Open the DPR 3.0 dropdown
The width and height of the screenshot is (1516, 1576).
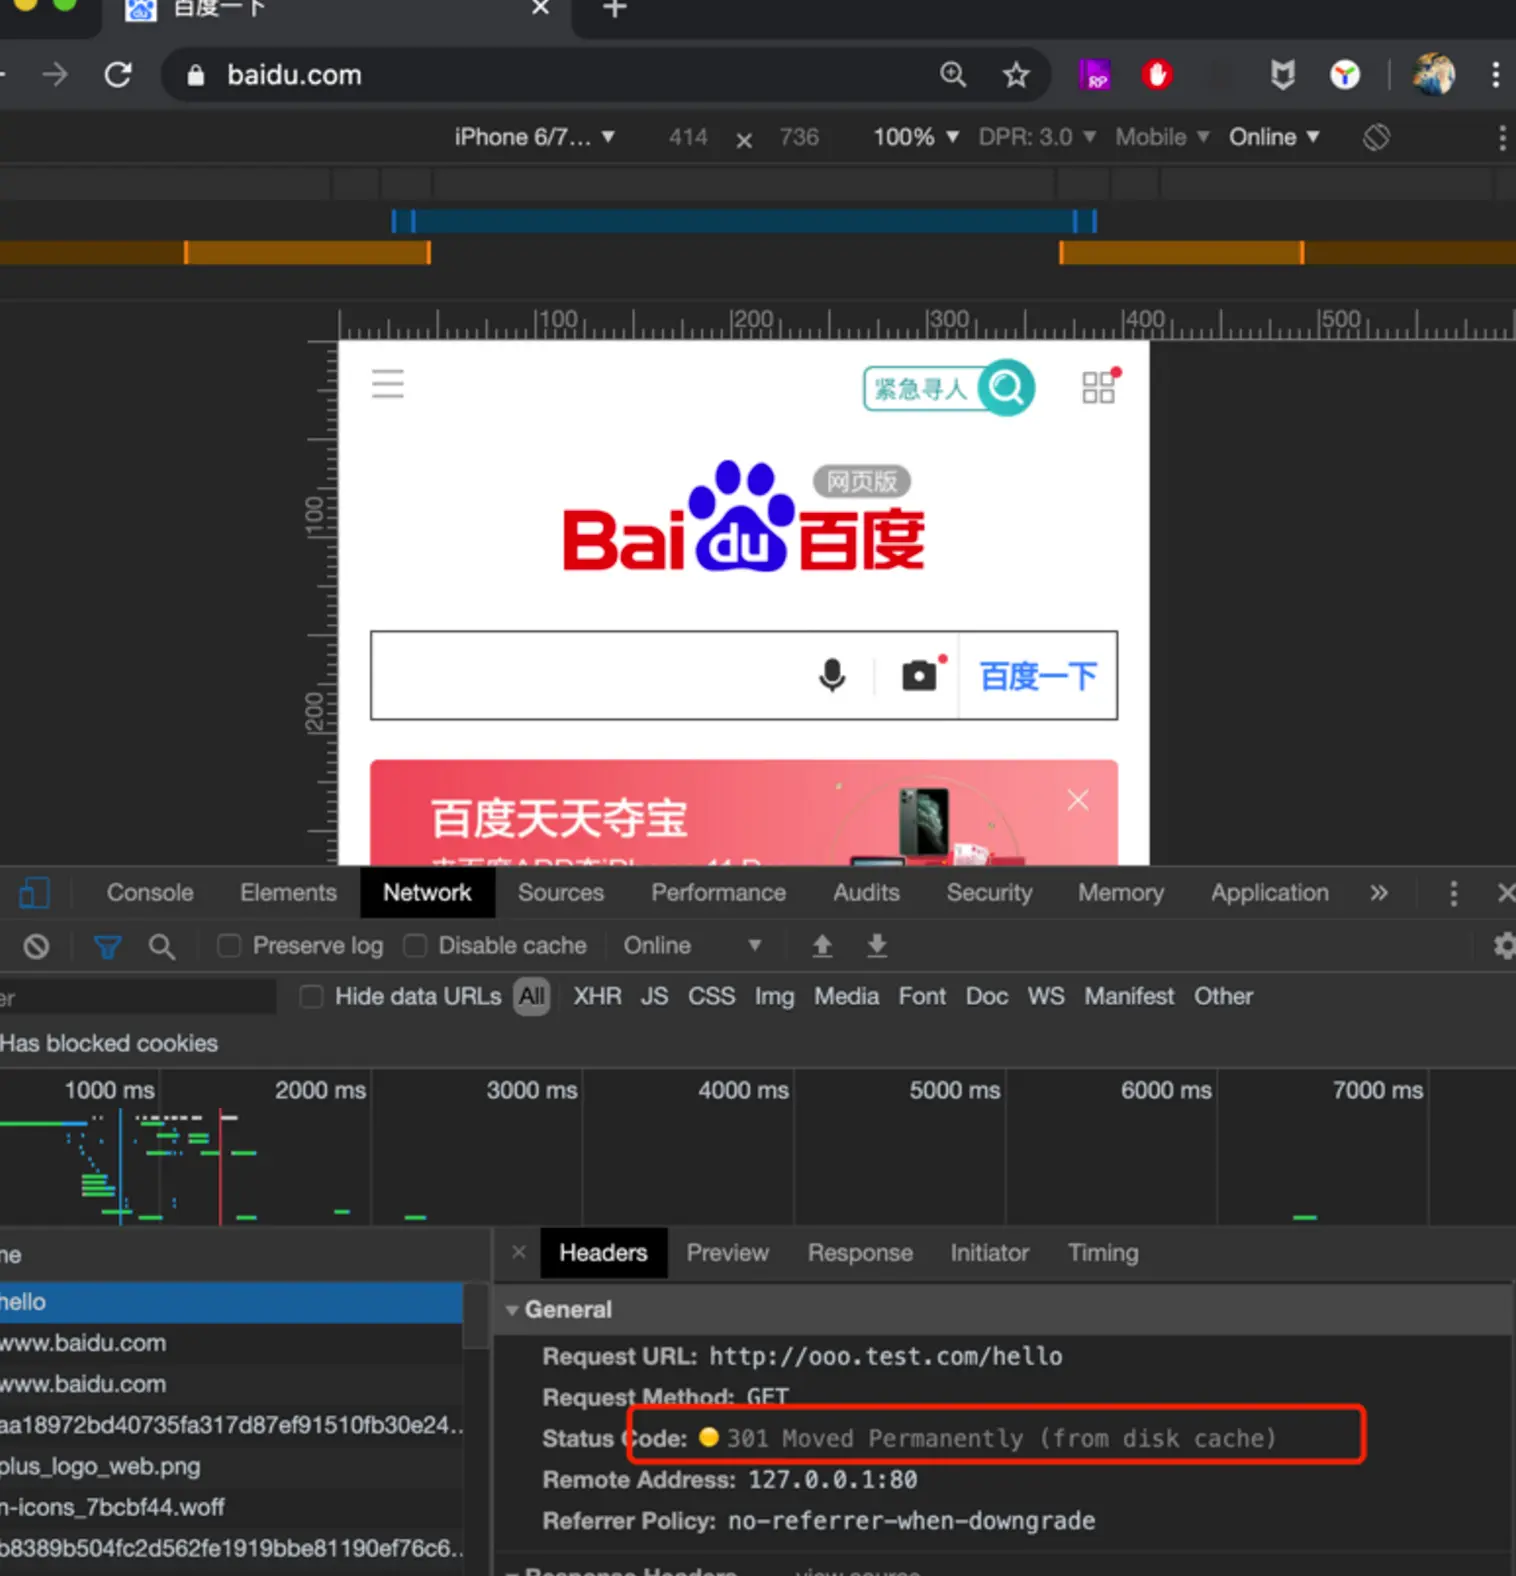(x=1036, y=137)
